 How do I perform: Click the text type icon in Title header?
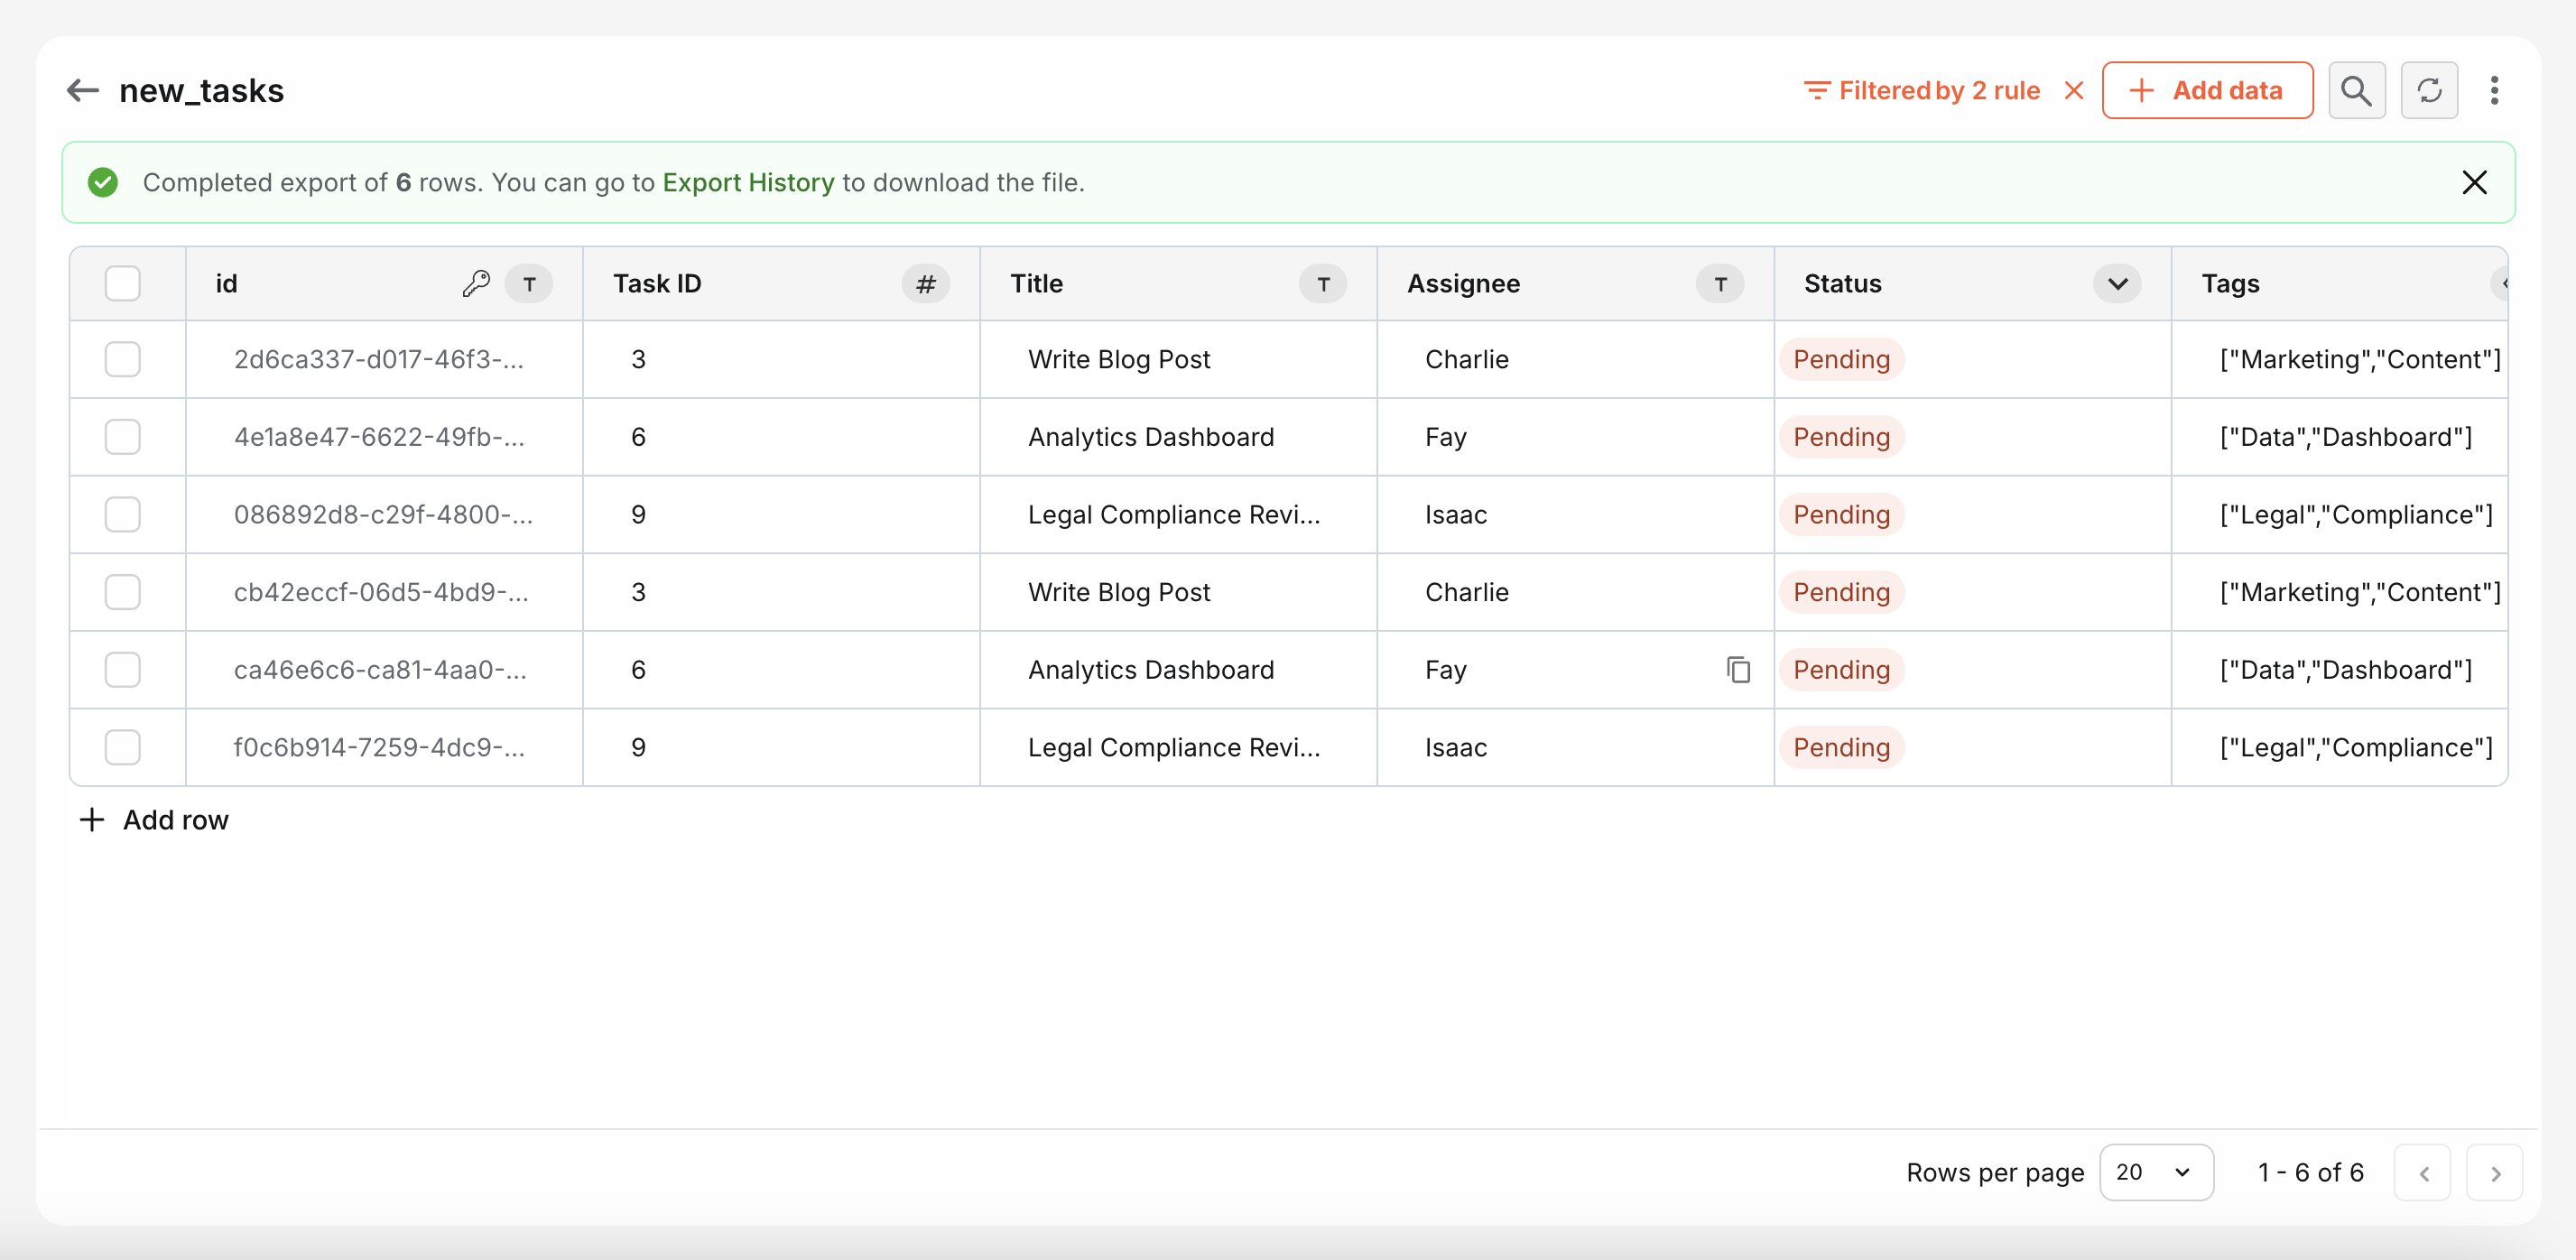click(1322, 284)
